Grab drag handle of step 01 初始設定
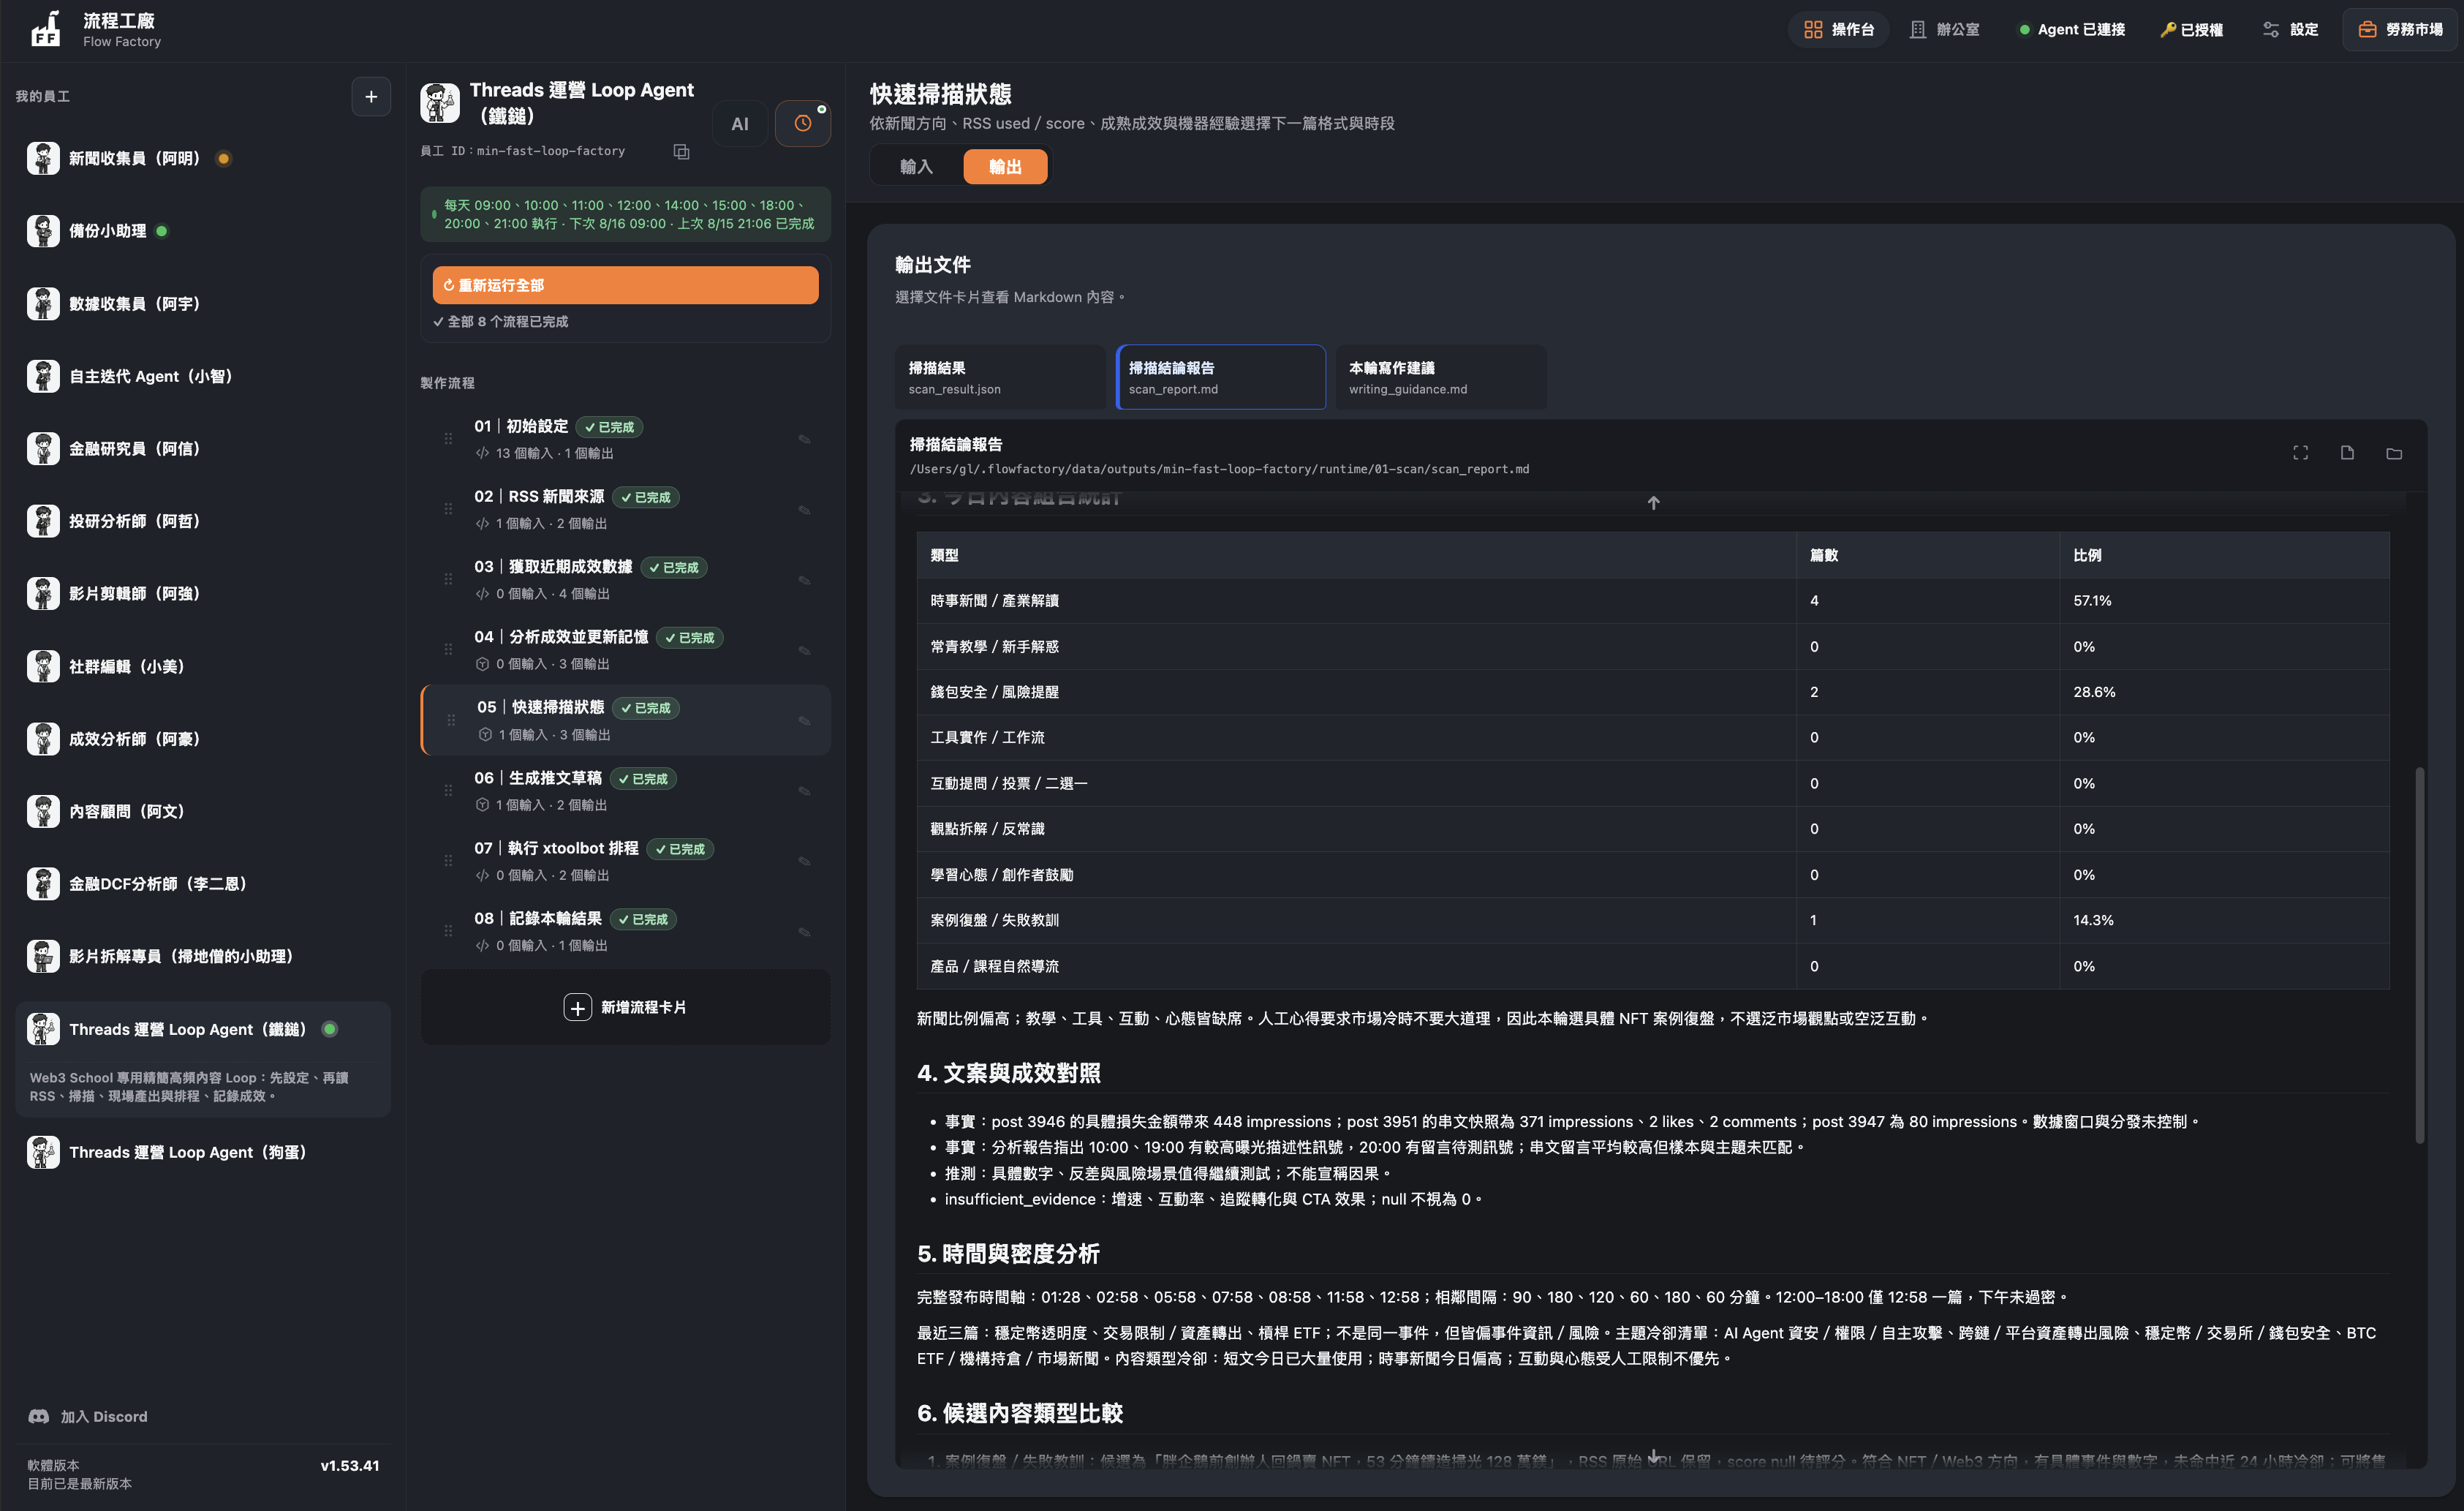2464x1511 pixels. [x=448, y=439]
